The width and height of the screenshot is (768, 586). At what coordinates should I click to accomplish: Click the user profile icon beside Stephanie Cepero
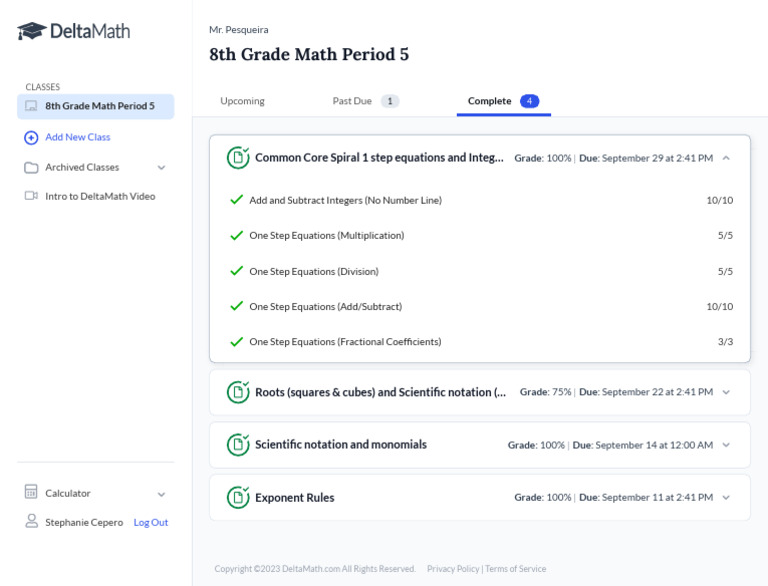tap(31, 522)
